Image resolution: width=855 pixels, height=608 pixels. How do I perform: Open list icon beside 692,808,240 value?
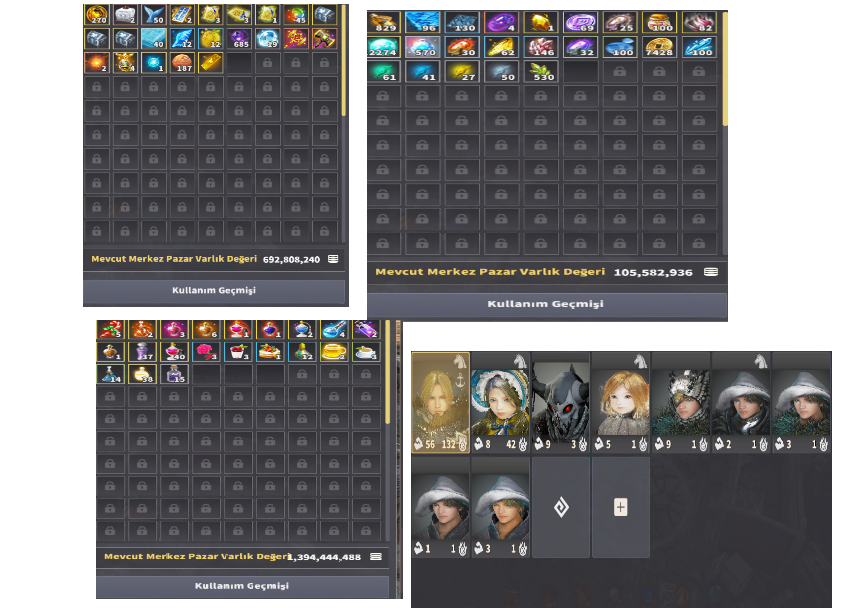333,259
